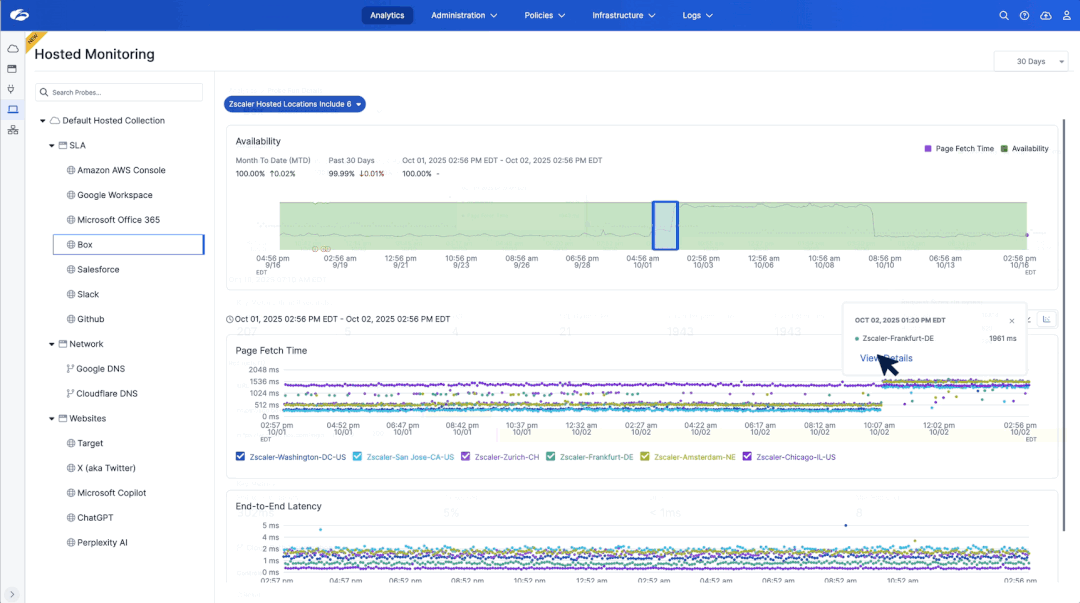Click the cloud upload activation icon
Viewport: 1080px width, 603px height.
pos(1046,15)
